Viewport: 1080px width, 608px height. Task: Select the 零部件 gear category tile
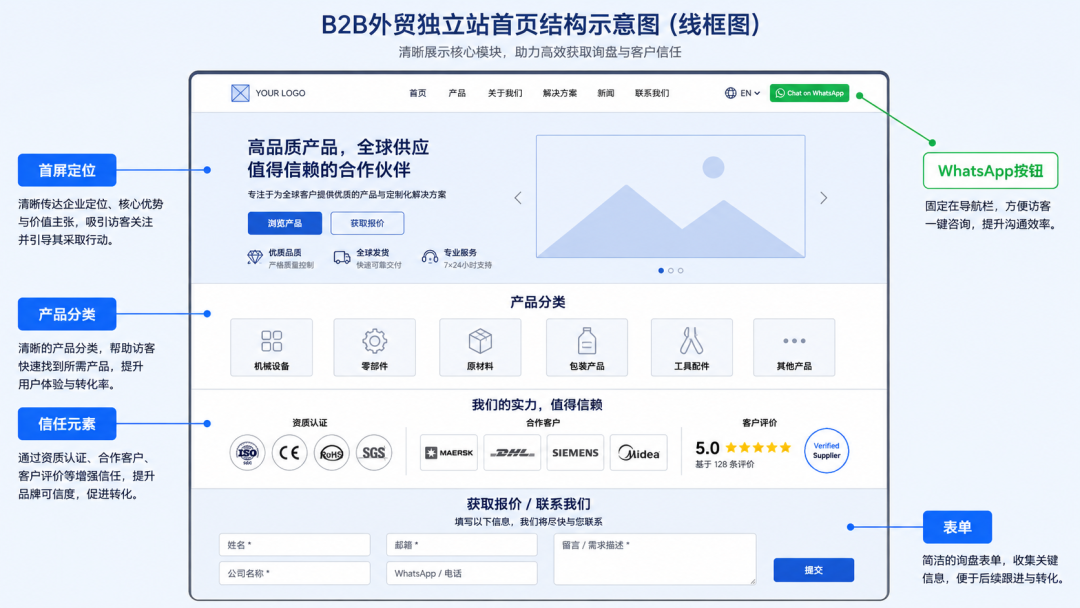point(374,347)
